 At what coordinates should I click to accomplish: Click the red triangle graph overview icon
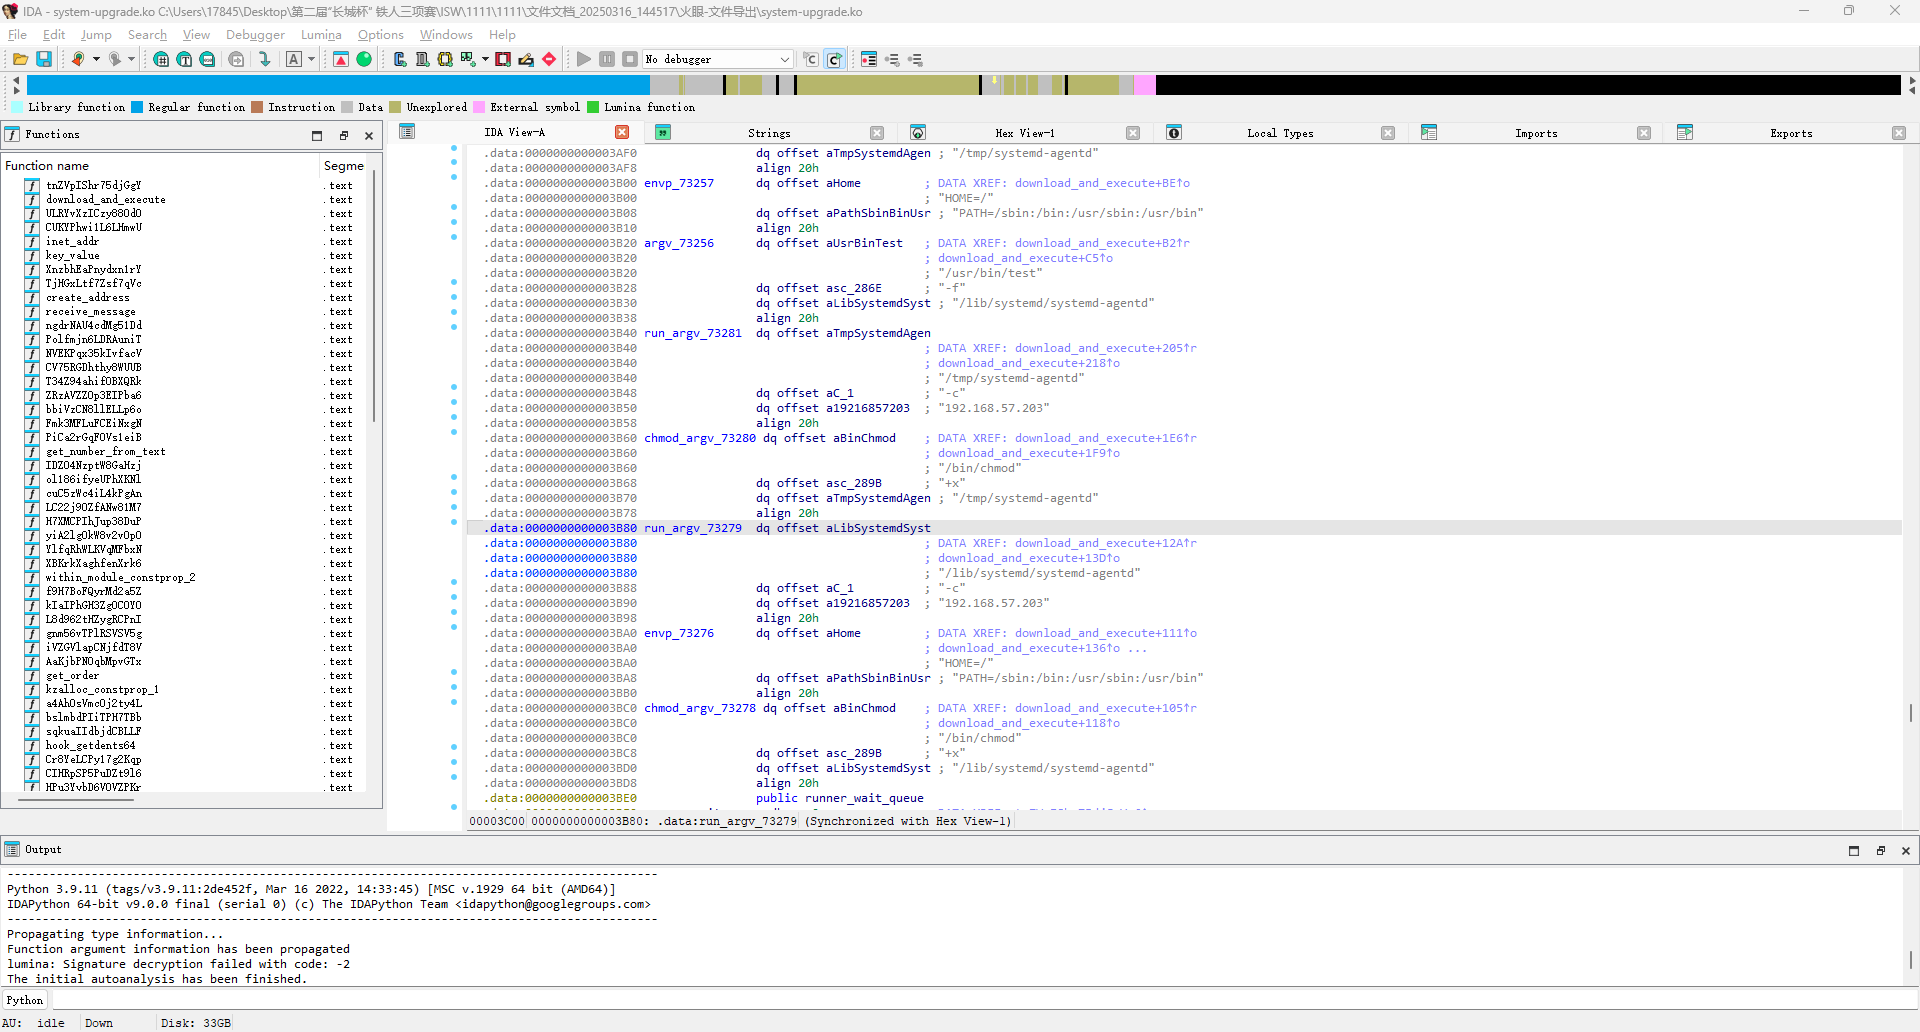(341, 59)
